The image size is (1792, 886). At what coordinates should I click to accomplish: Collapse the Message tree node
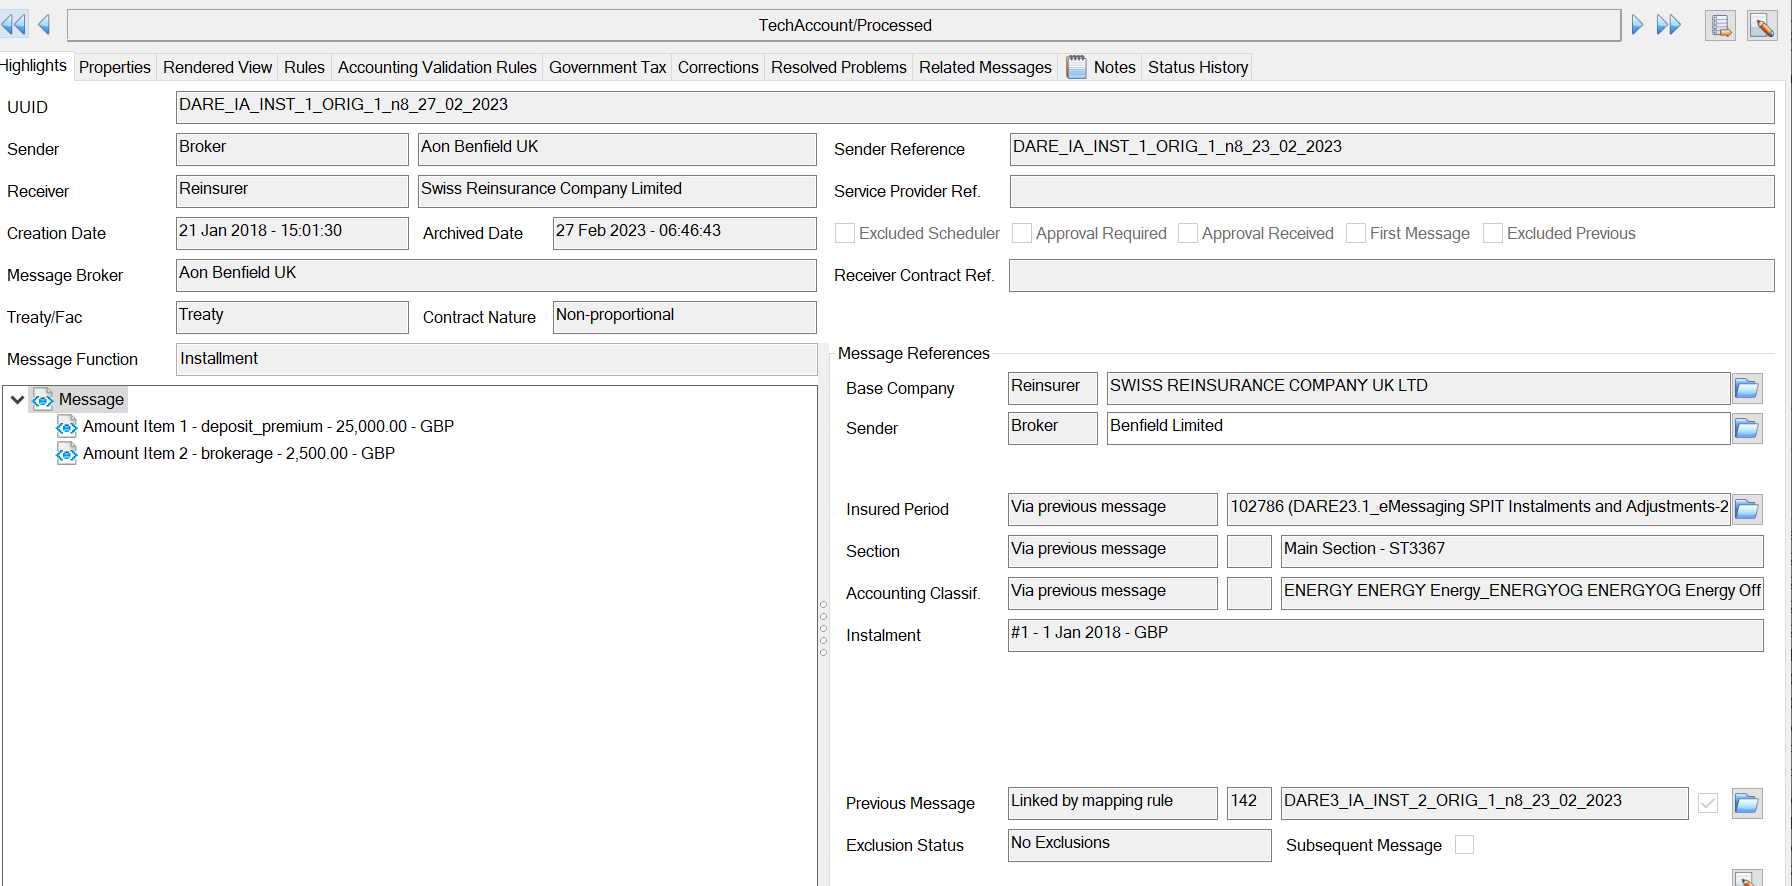[x=17, y=400]
